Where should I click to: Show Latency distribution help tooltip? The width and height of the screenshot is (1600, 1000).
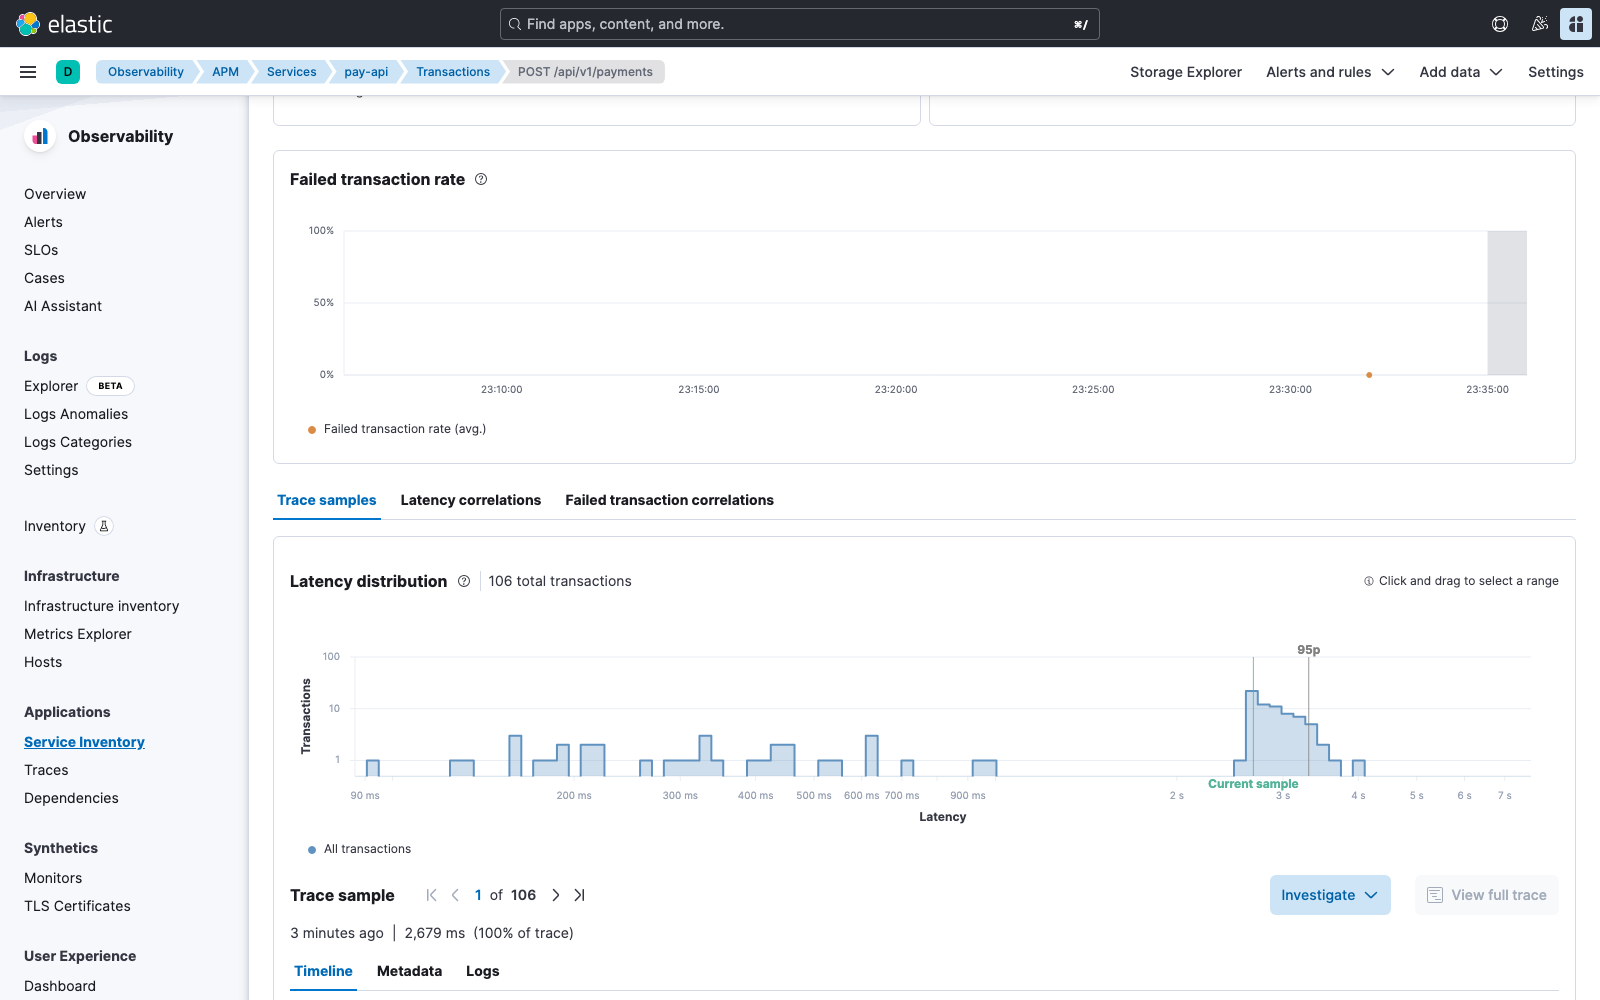(x=464, y=581)
